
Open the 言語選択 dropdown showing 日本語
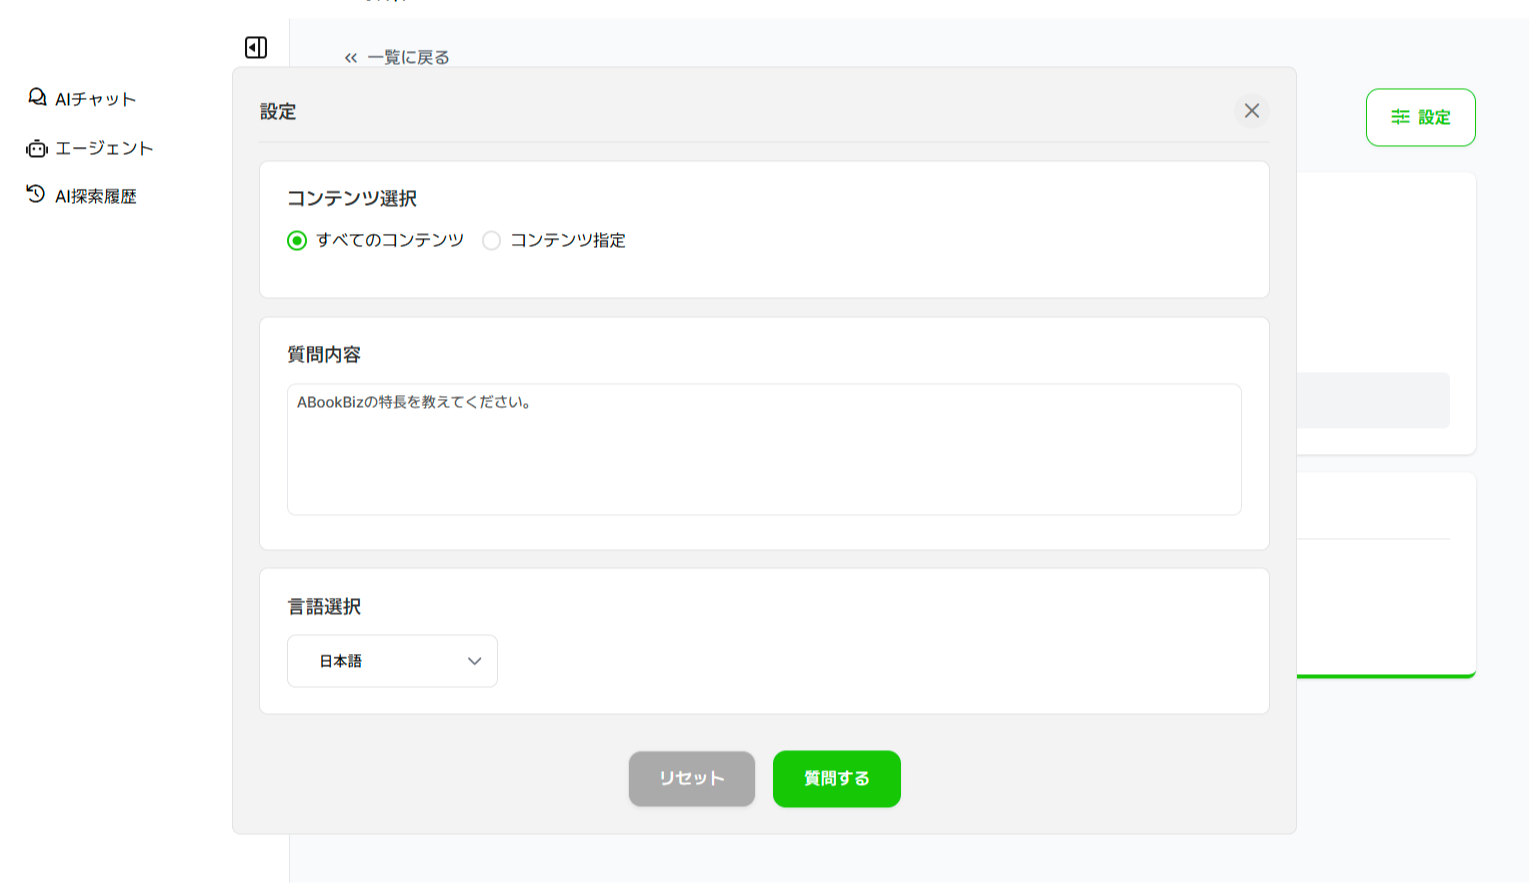pos(392,661)
